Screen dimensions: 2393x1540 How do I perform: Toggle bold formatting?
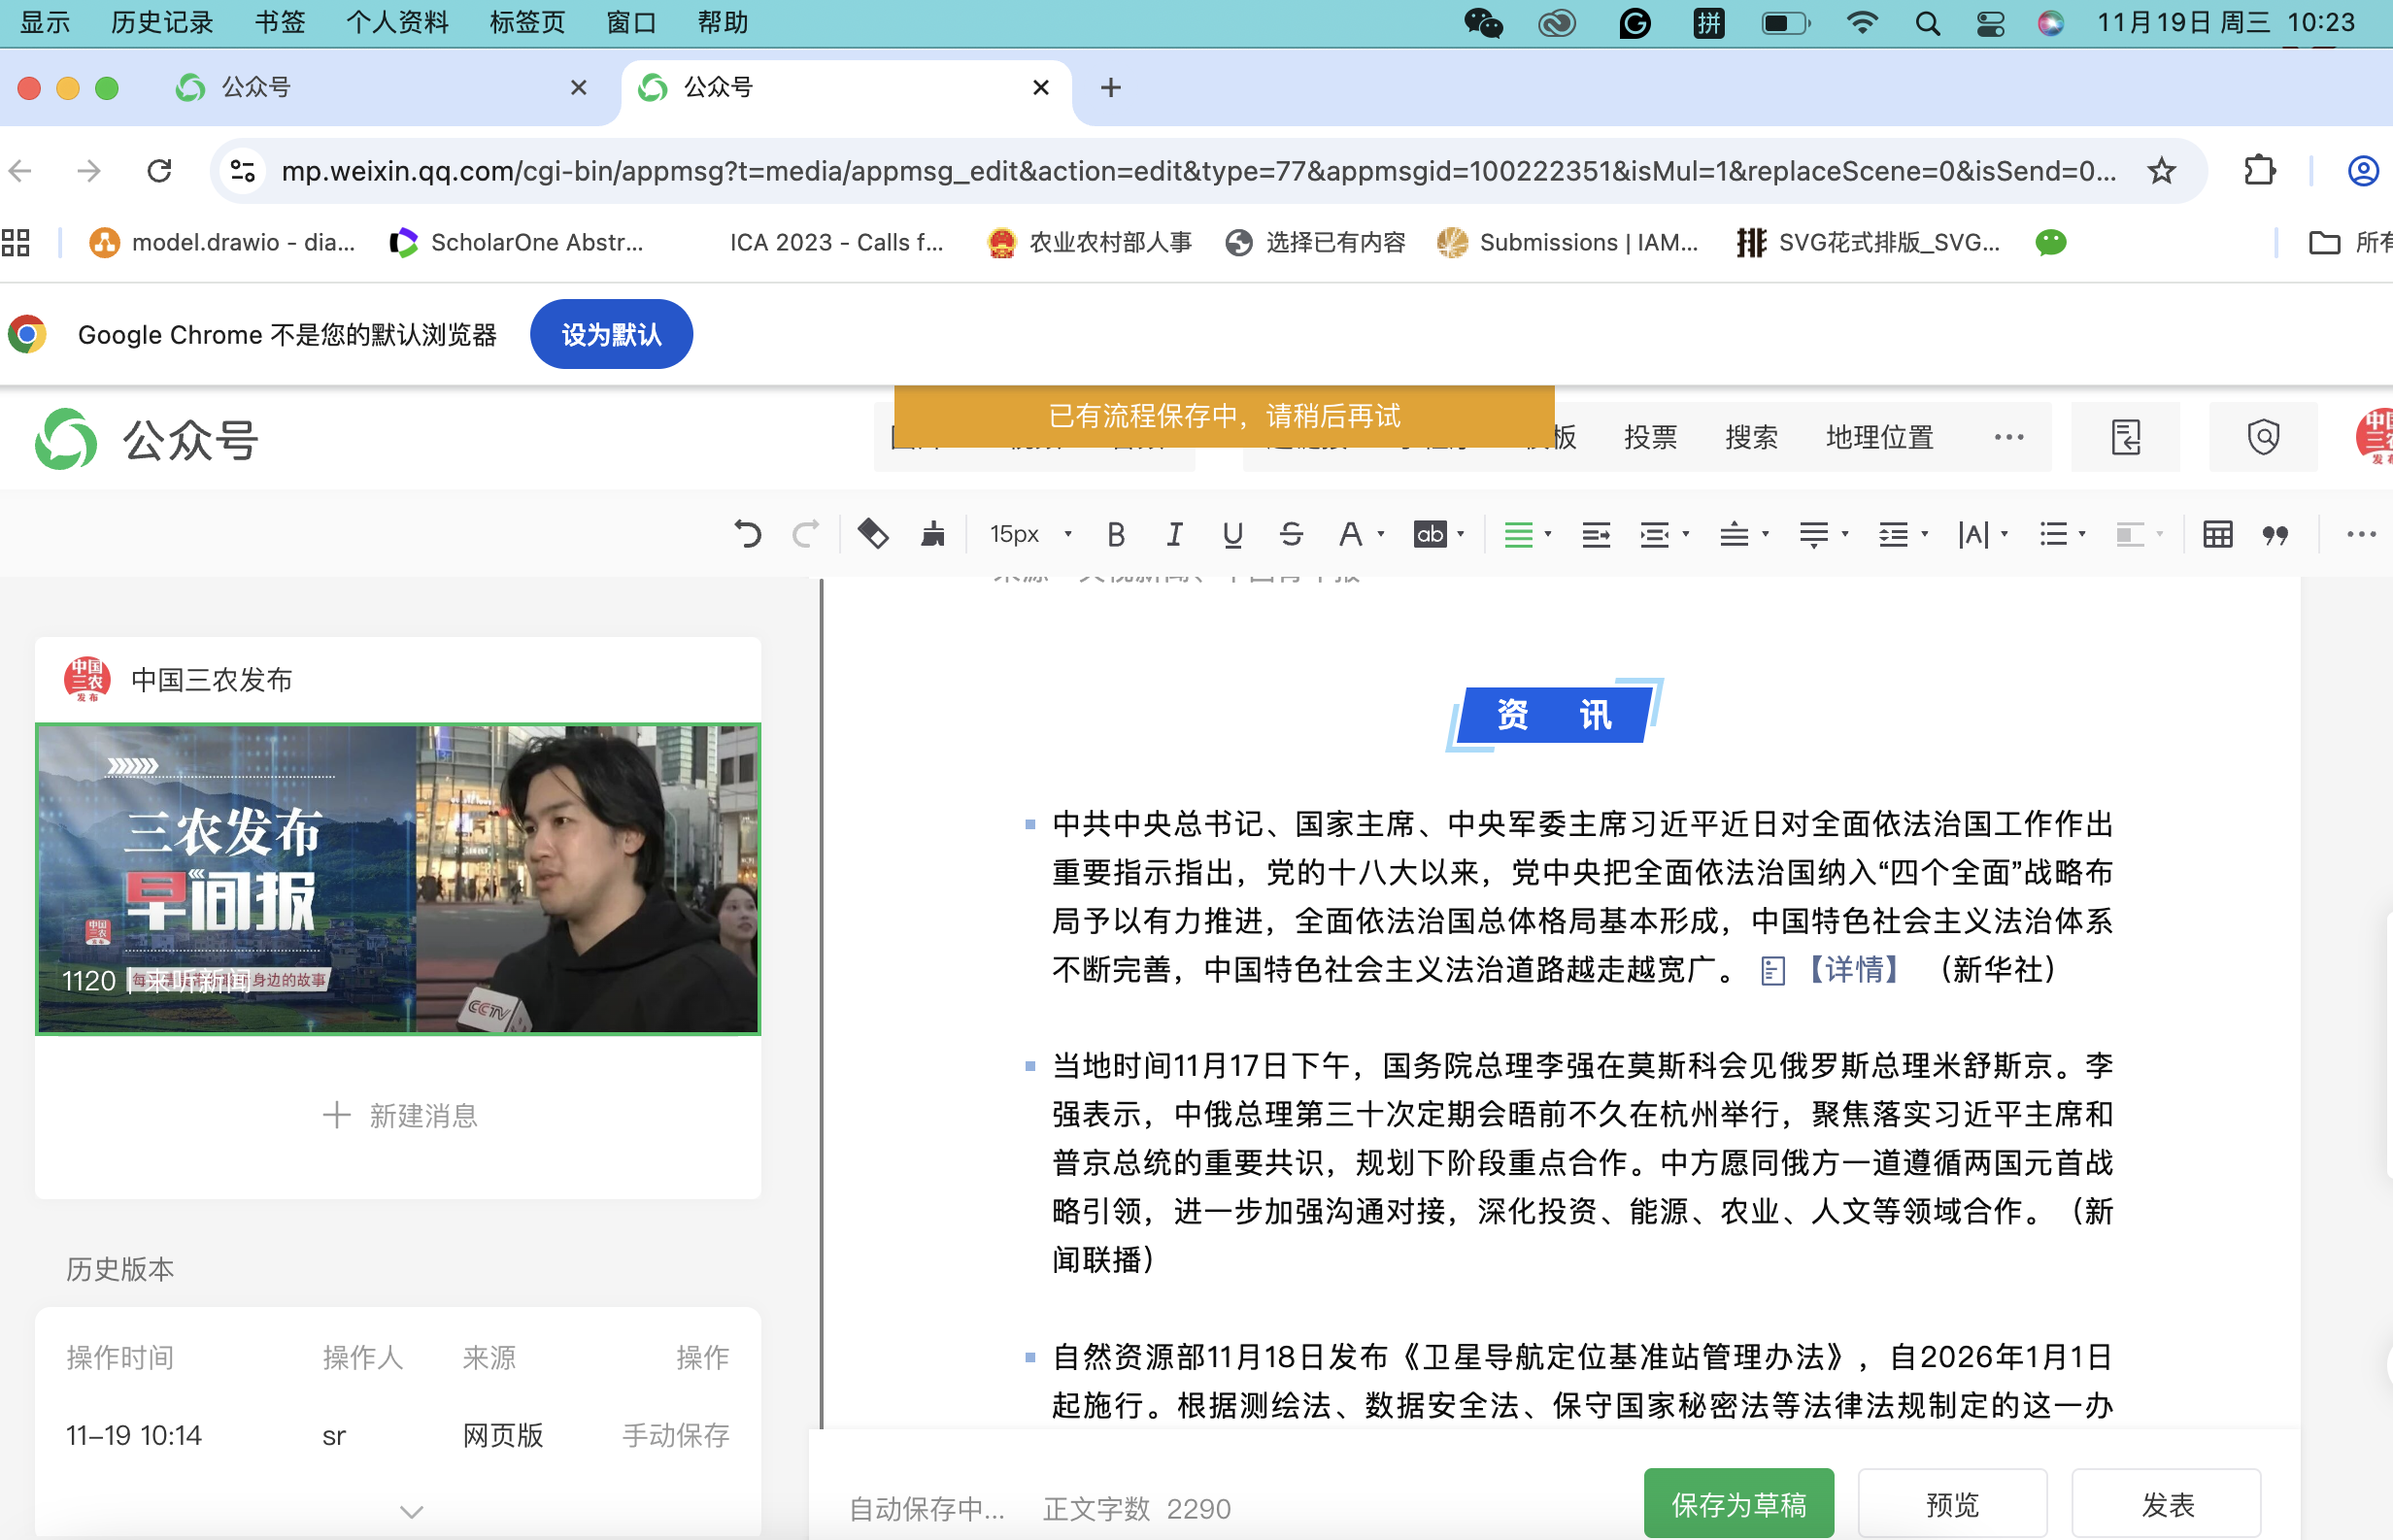tap(1116, 534)
